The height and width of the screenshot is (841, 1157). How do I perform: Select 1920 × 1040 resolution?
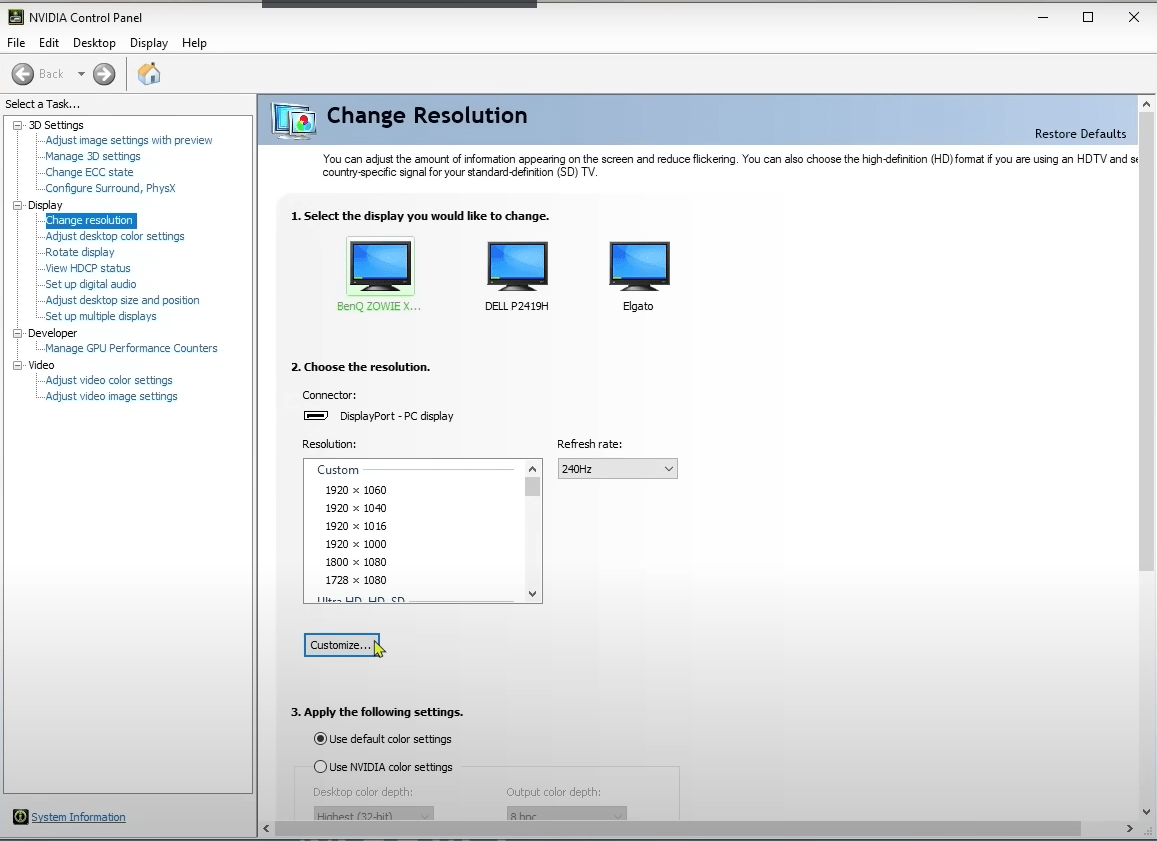pos(356,508)
